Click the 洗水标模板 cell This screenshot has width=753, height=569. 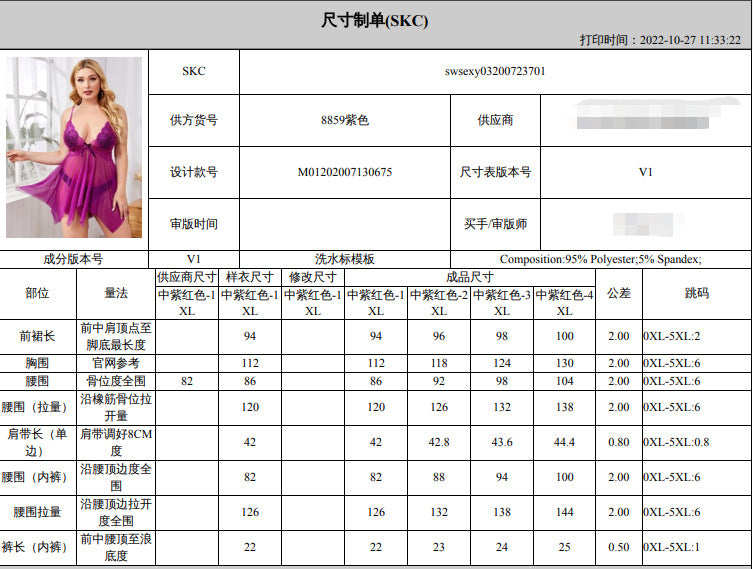pos(345,259)
